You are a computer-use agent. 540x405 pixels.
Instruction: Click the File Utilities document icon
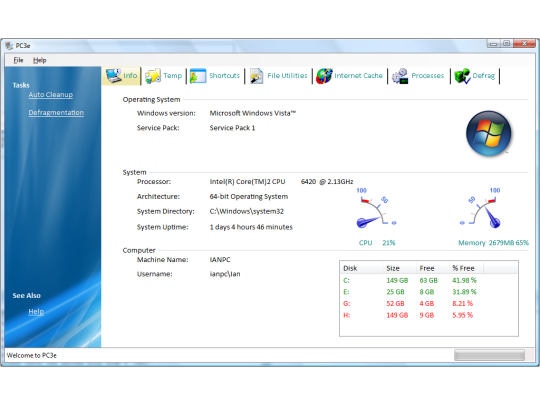tap(257, 76)
